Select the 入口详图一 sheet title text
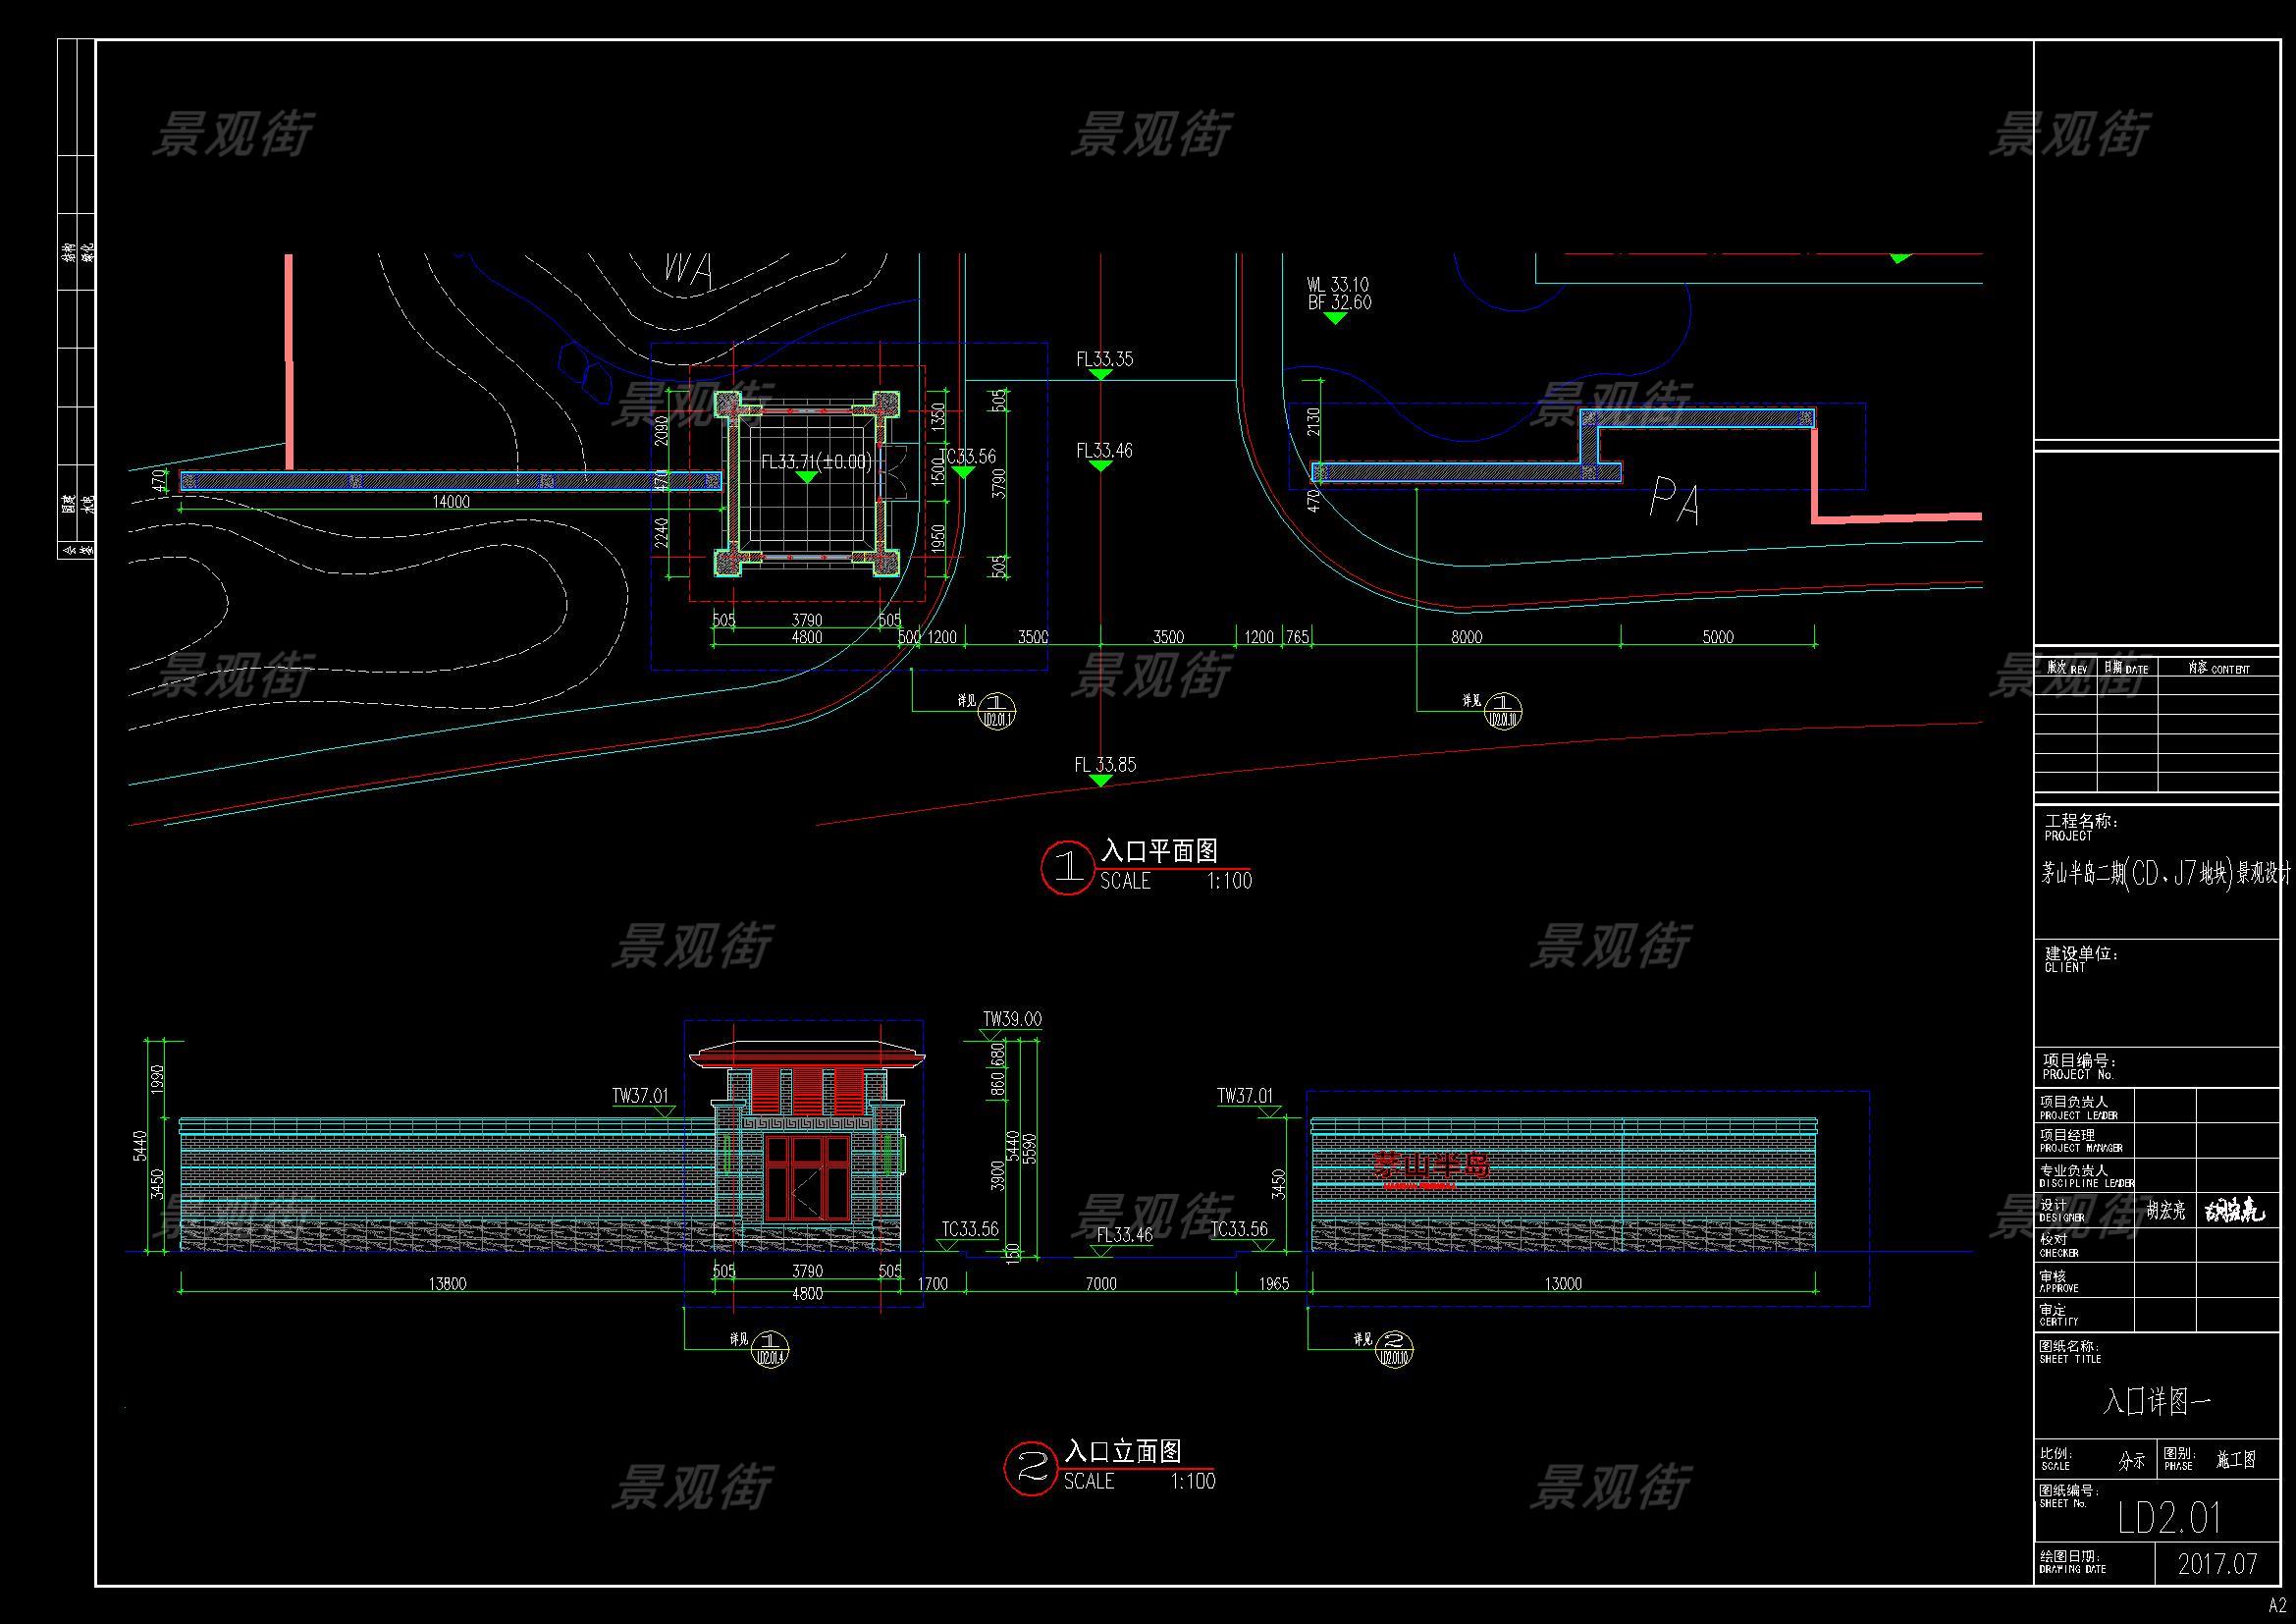This screenshot has height=1624, width=2296. click(x=2156, y=1401)
